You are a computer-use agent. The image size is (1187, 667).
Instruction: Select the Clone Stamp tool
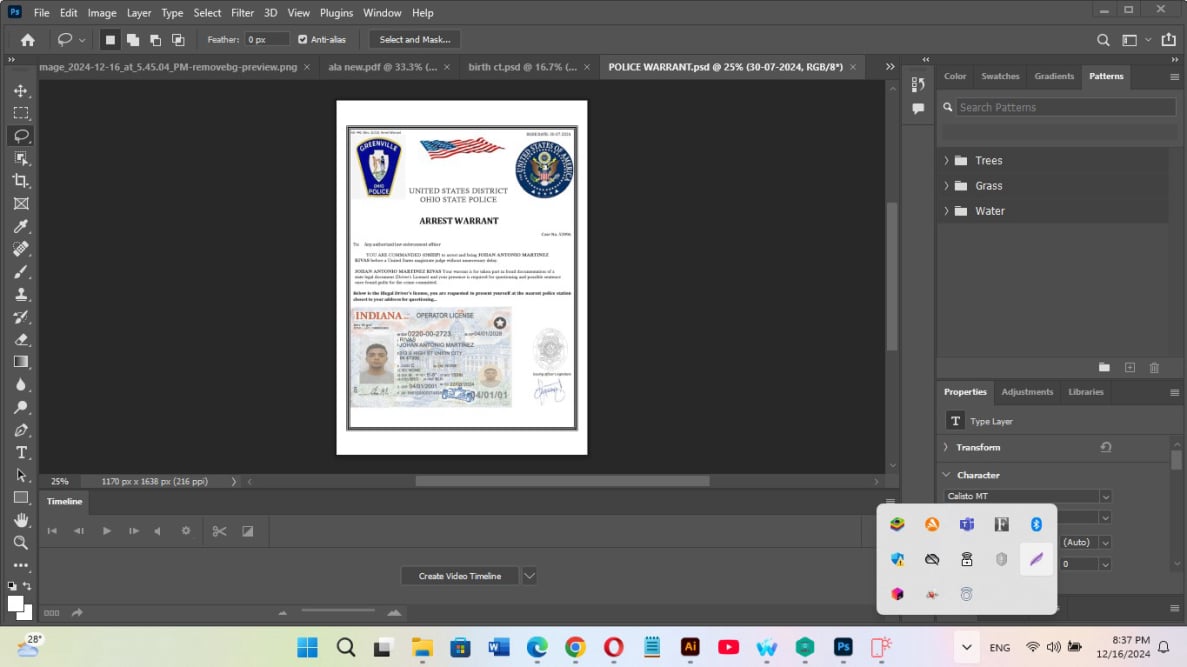click(20, 295)
